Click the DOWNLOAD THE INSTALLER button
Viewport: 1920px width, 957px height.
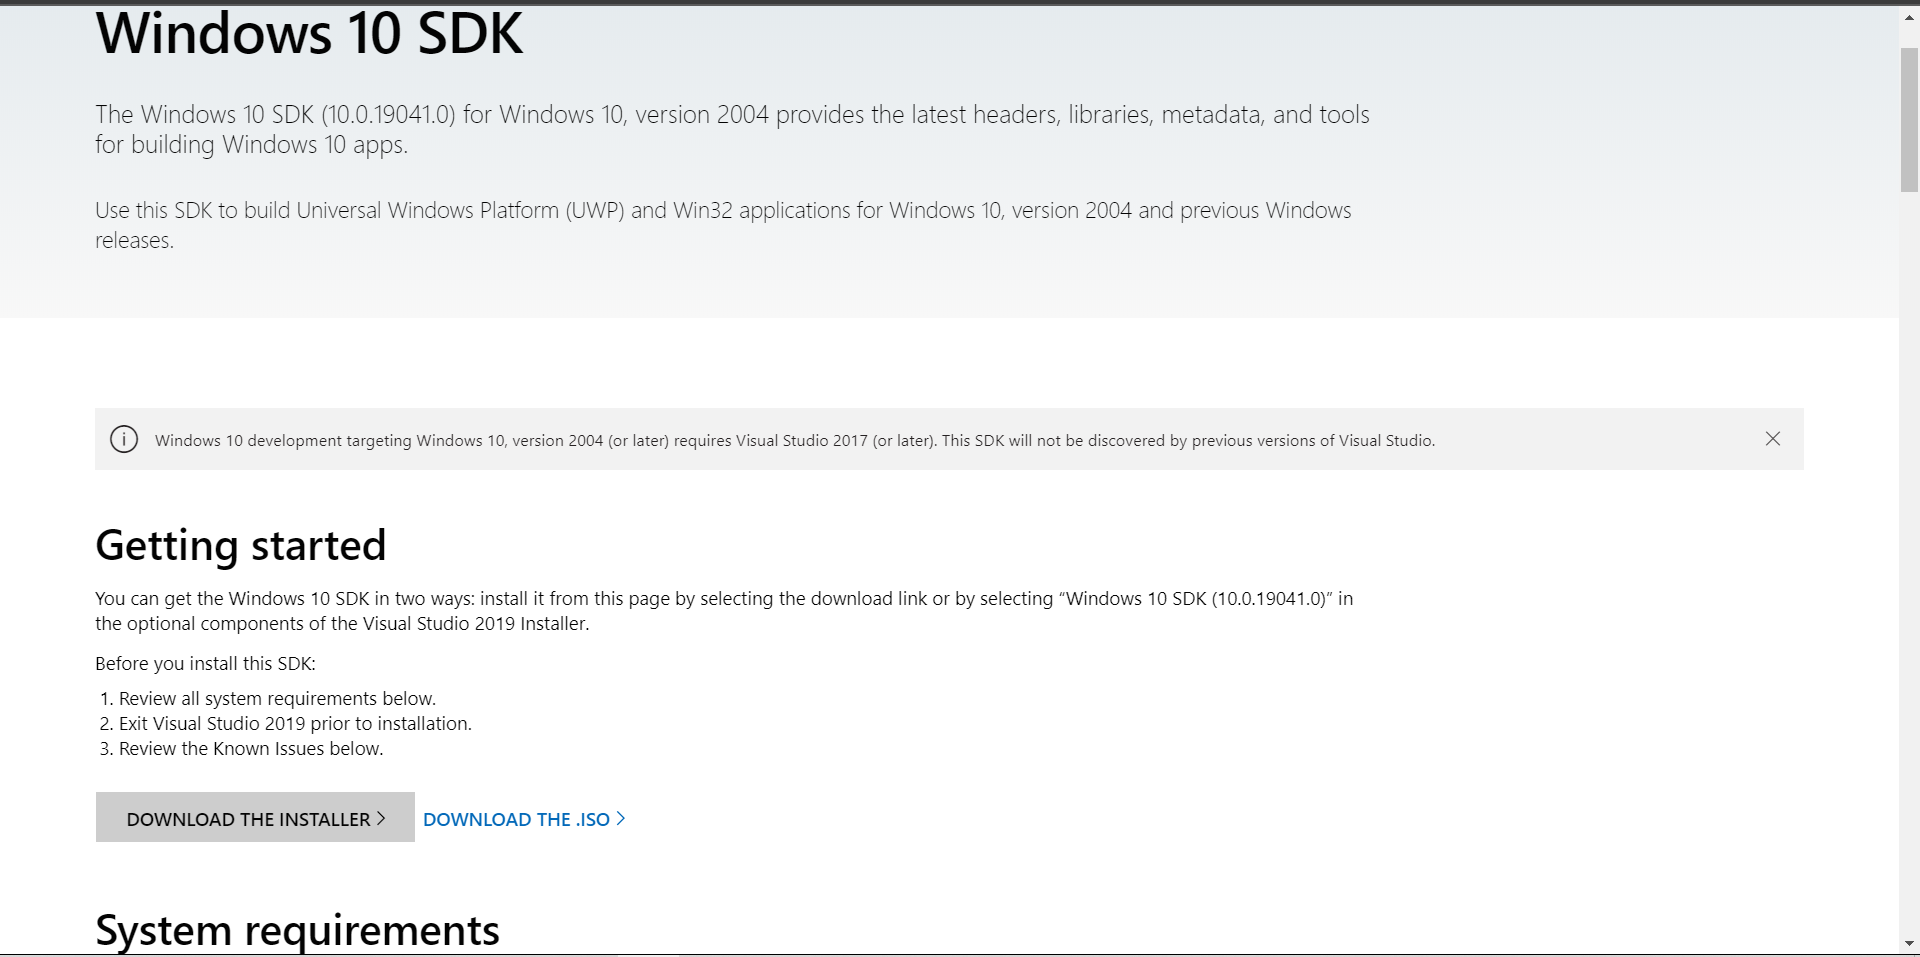(255, 817)
